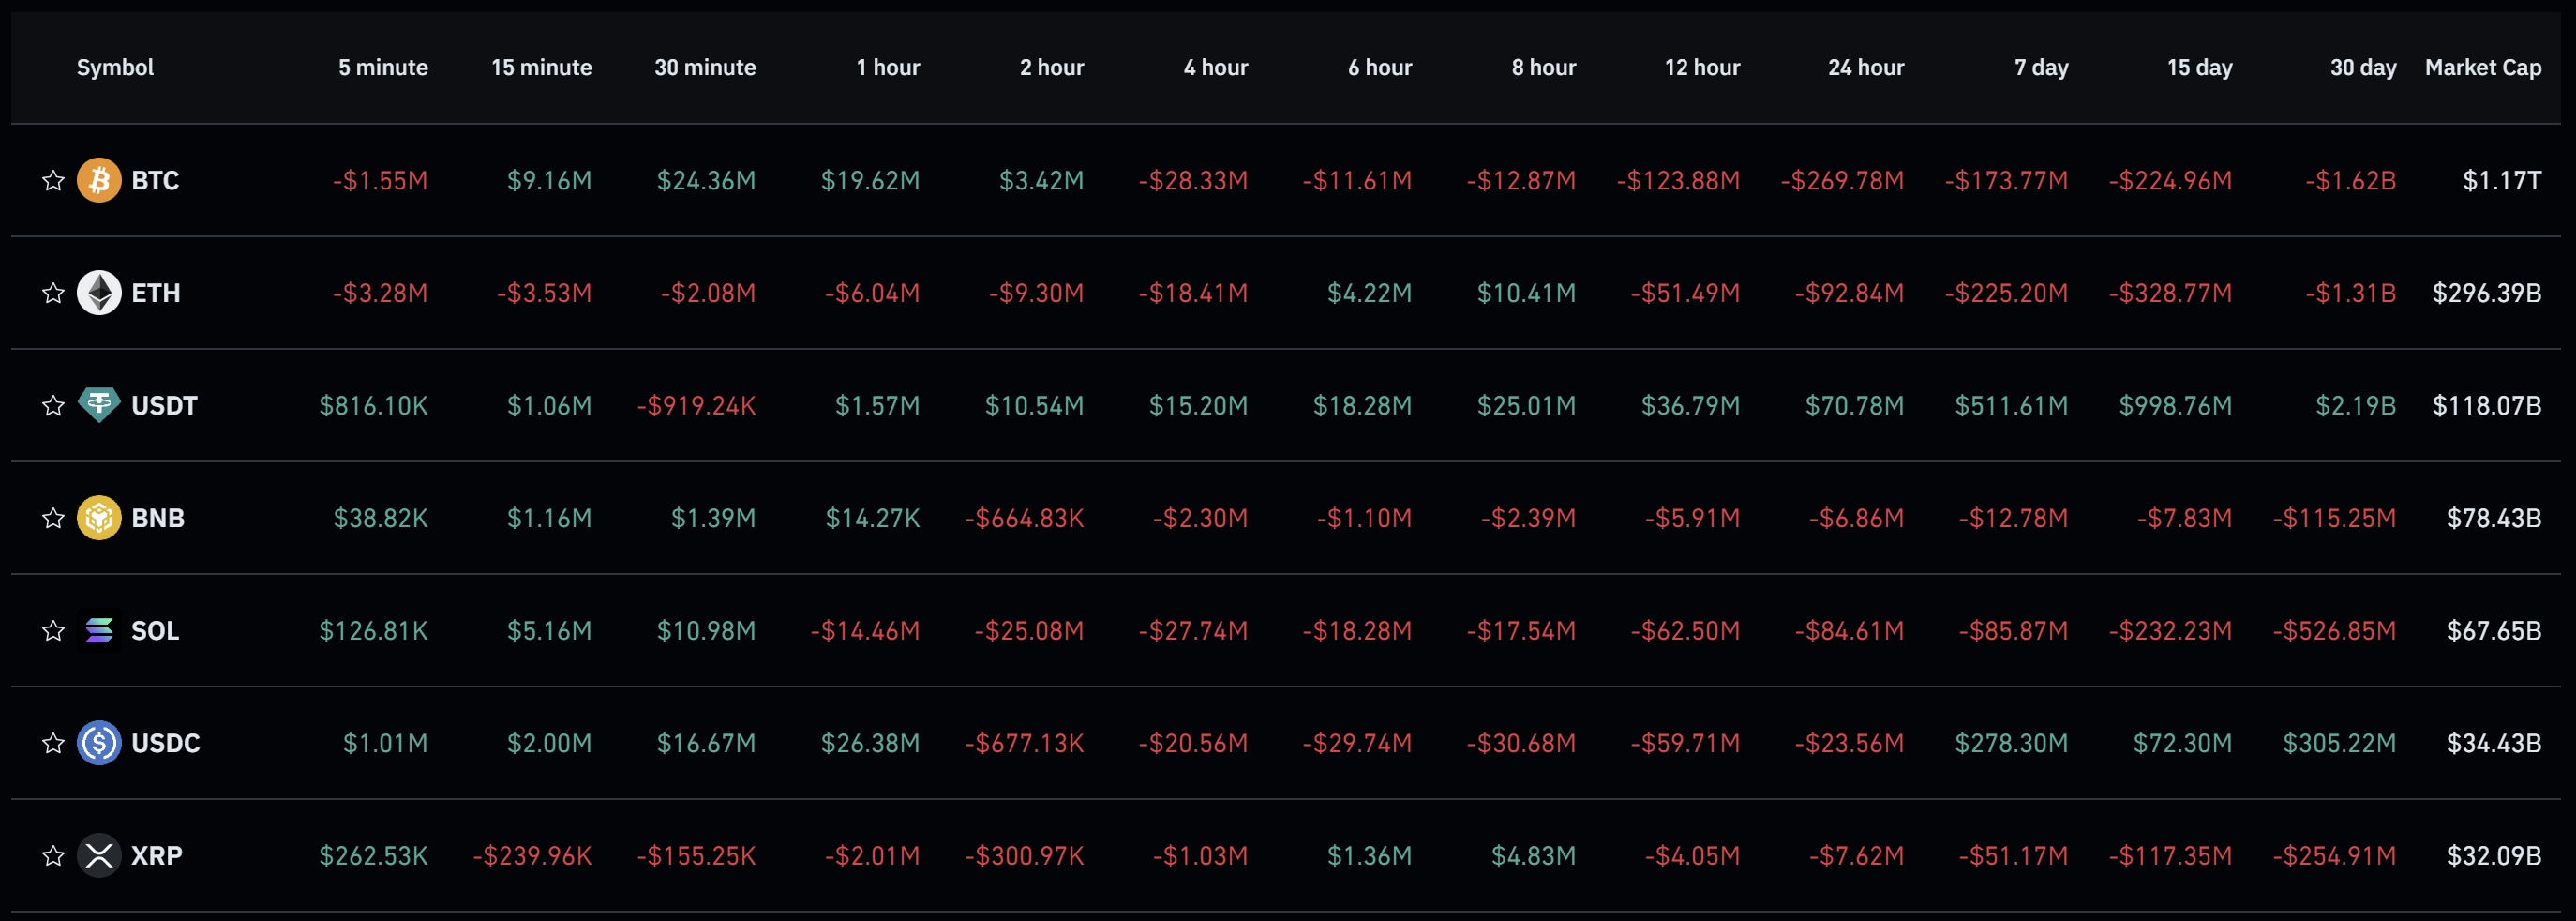Click the Tether USDT logo
2576x921 pixels.
click(x=99, y=405)
